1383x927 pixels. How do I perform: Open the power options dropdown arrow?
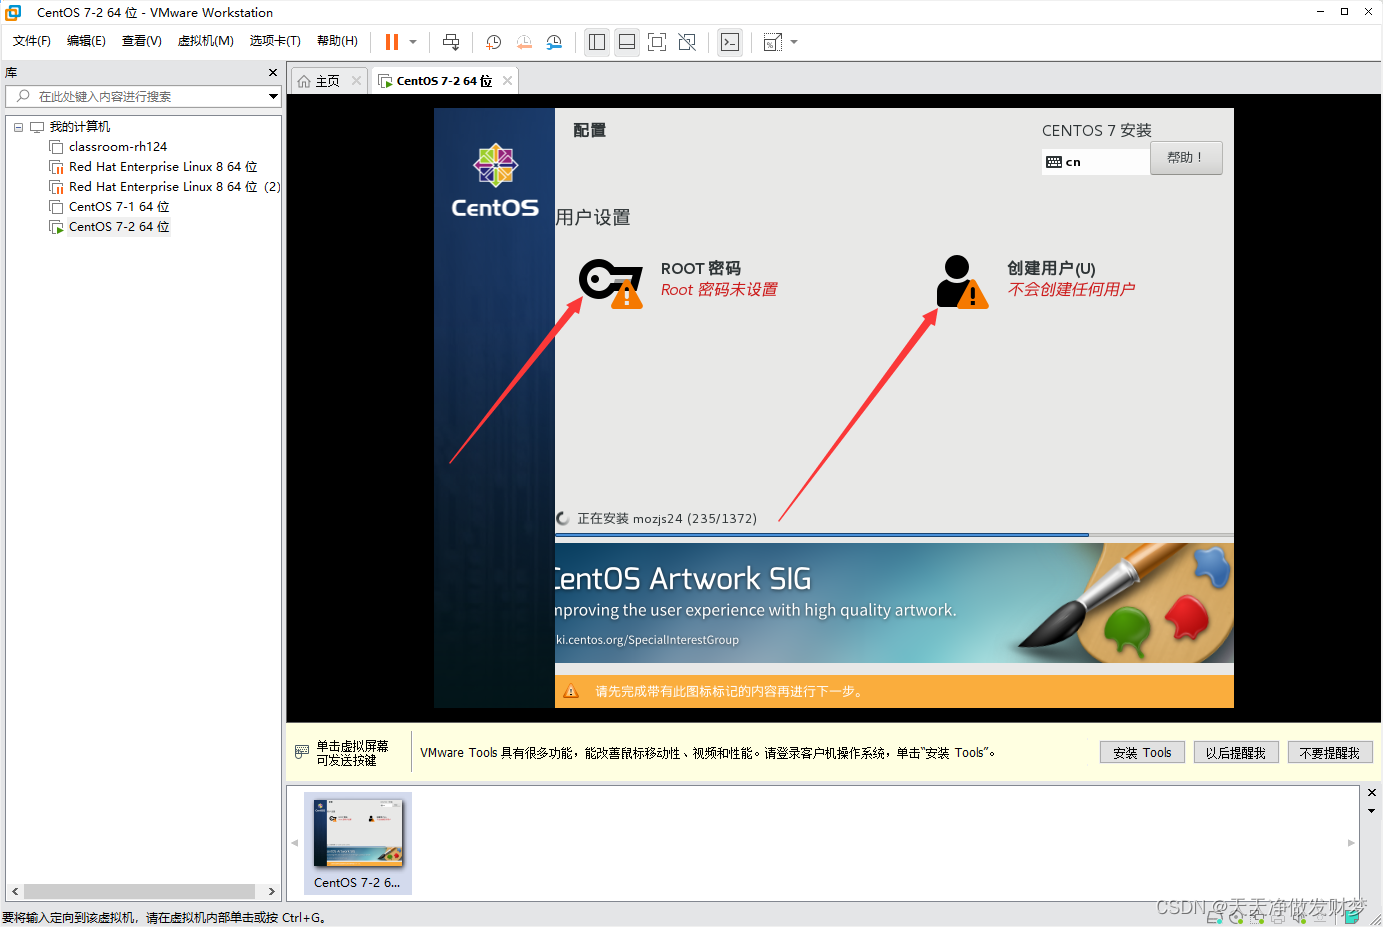[413, 42]
